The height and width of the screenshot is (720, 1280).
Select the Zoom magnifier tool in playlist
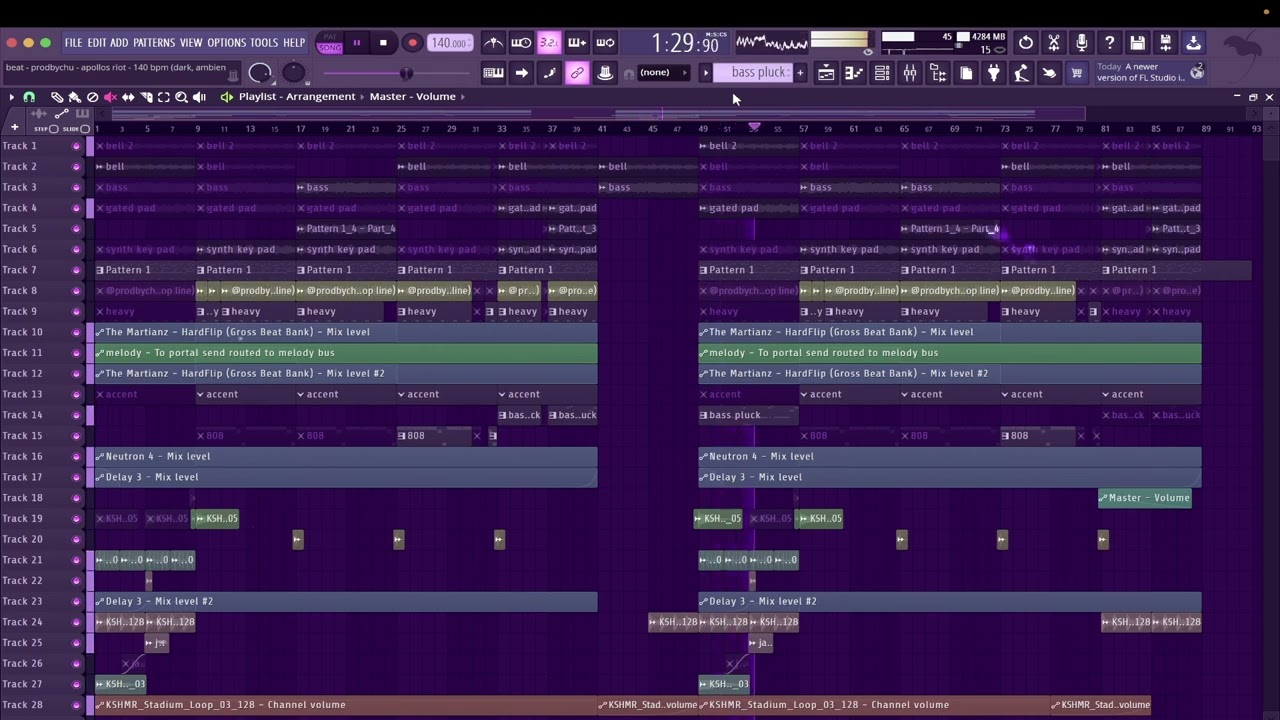182,97
